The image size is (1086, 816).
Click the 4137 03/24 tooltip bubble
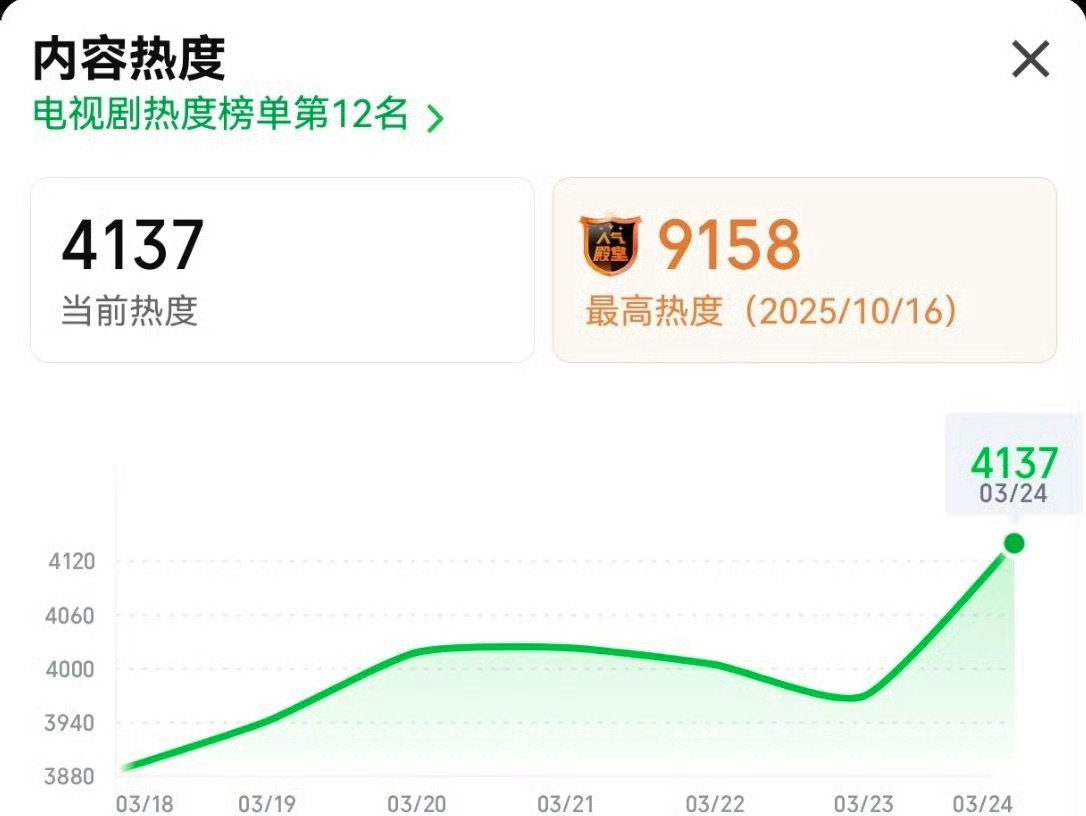click(1014, 463)
